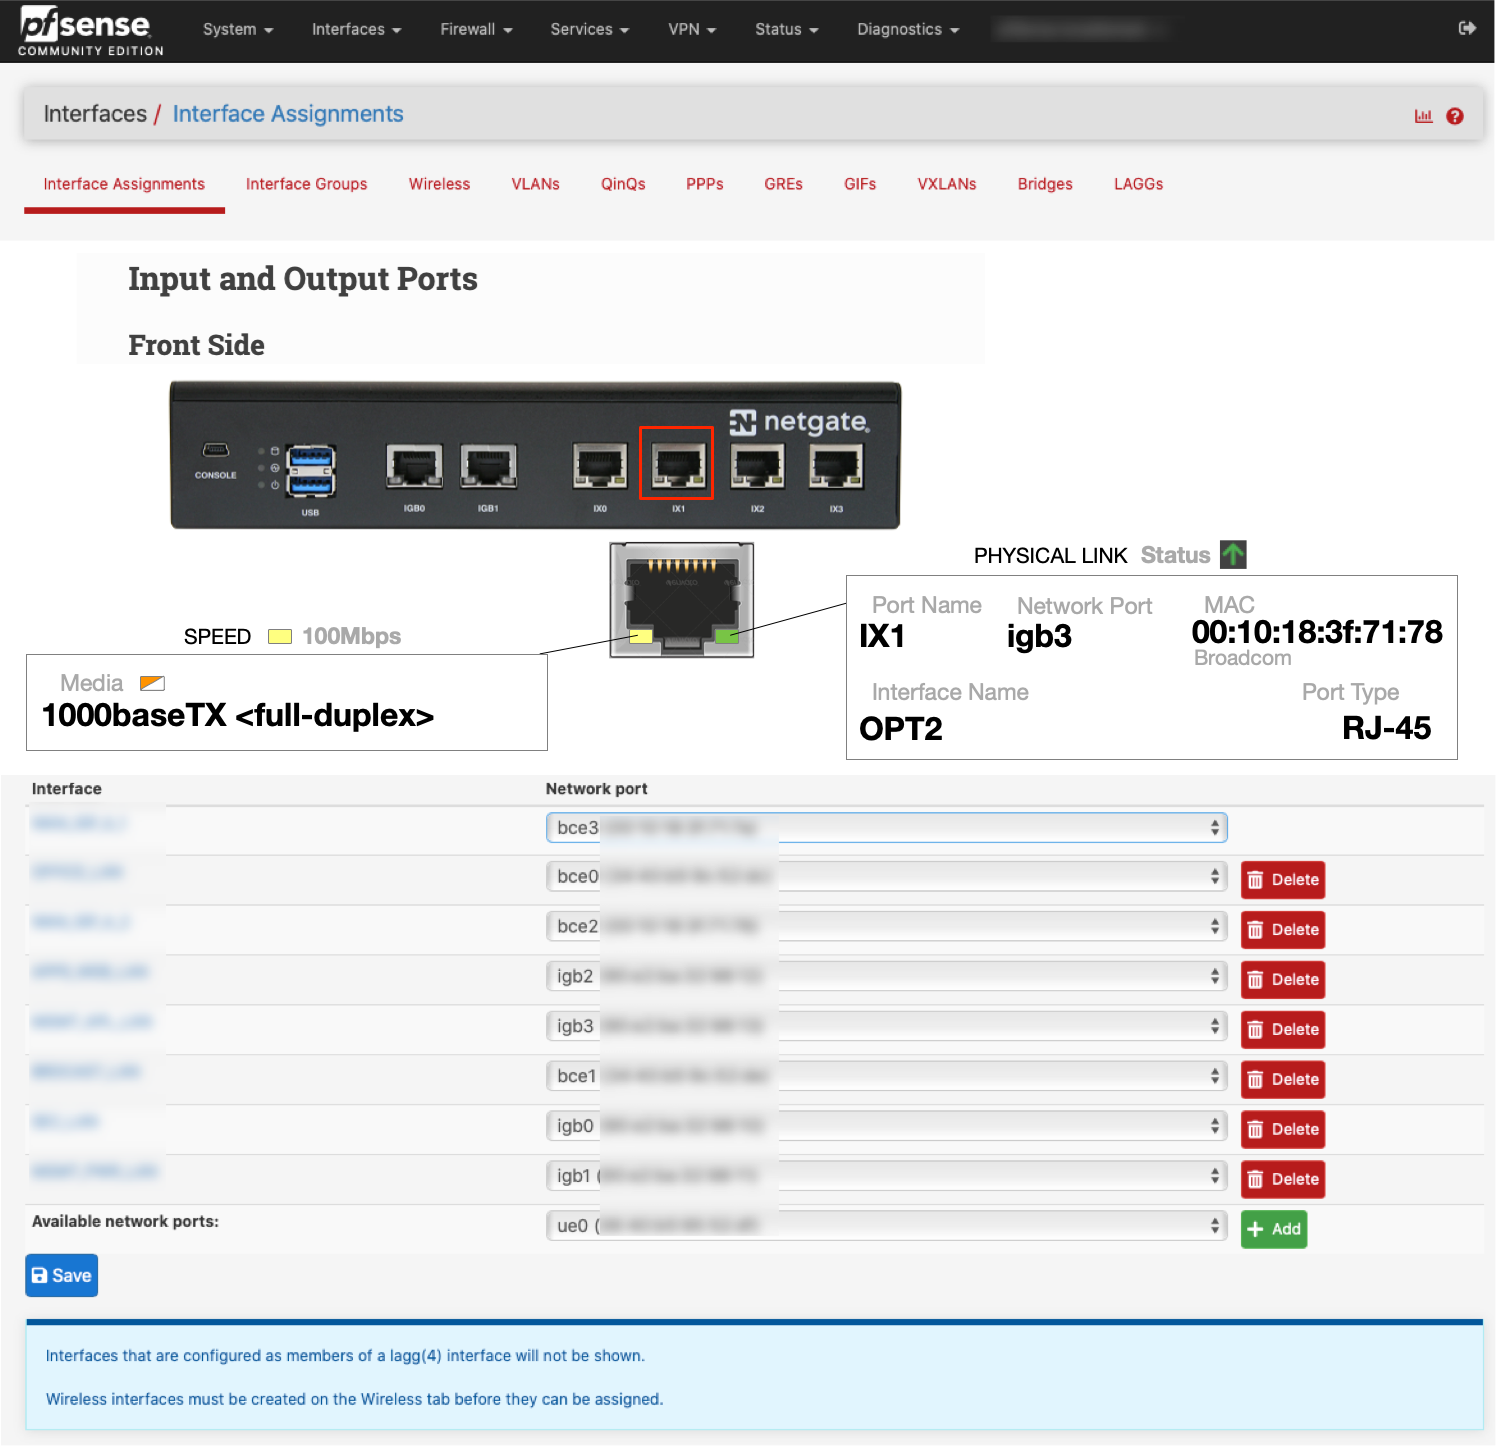Expand the bce2 network port dropdown
1496x1446 pixels.
coord(887,927)
